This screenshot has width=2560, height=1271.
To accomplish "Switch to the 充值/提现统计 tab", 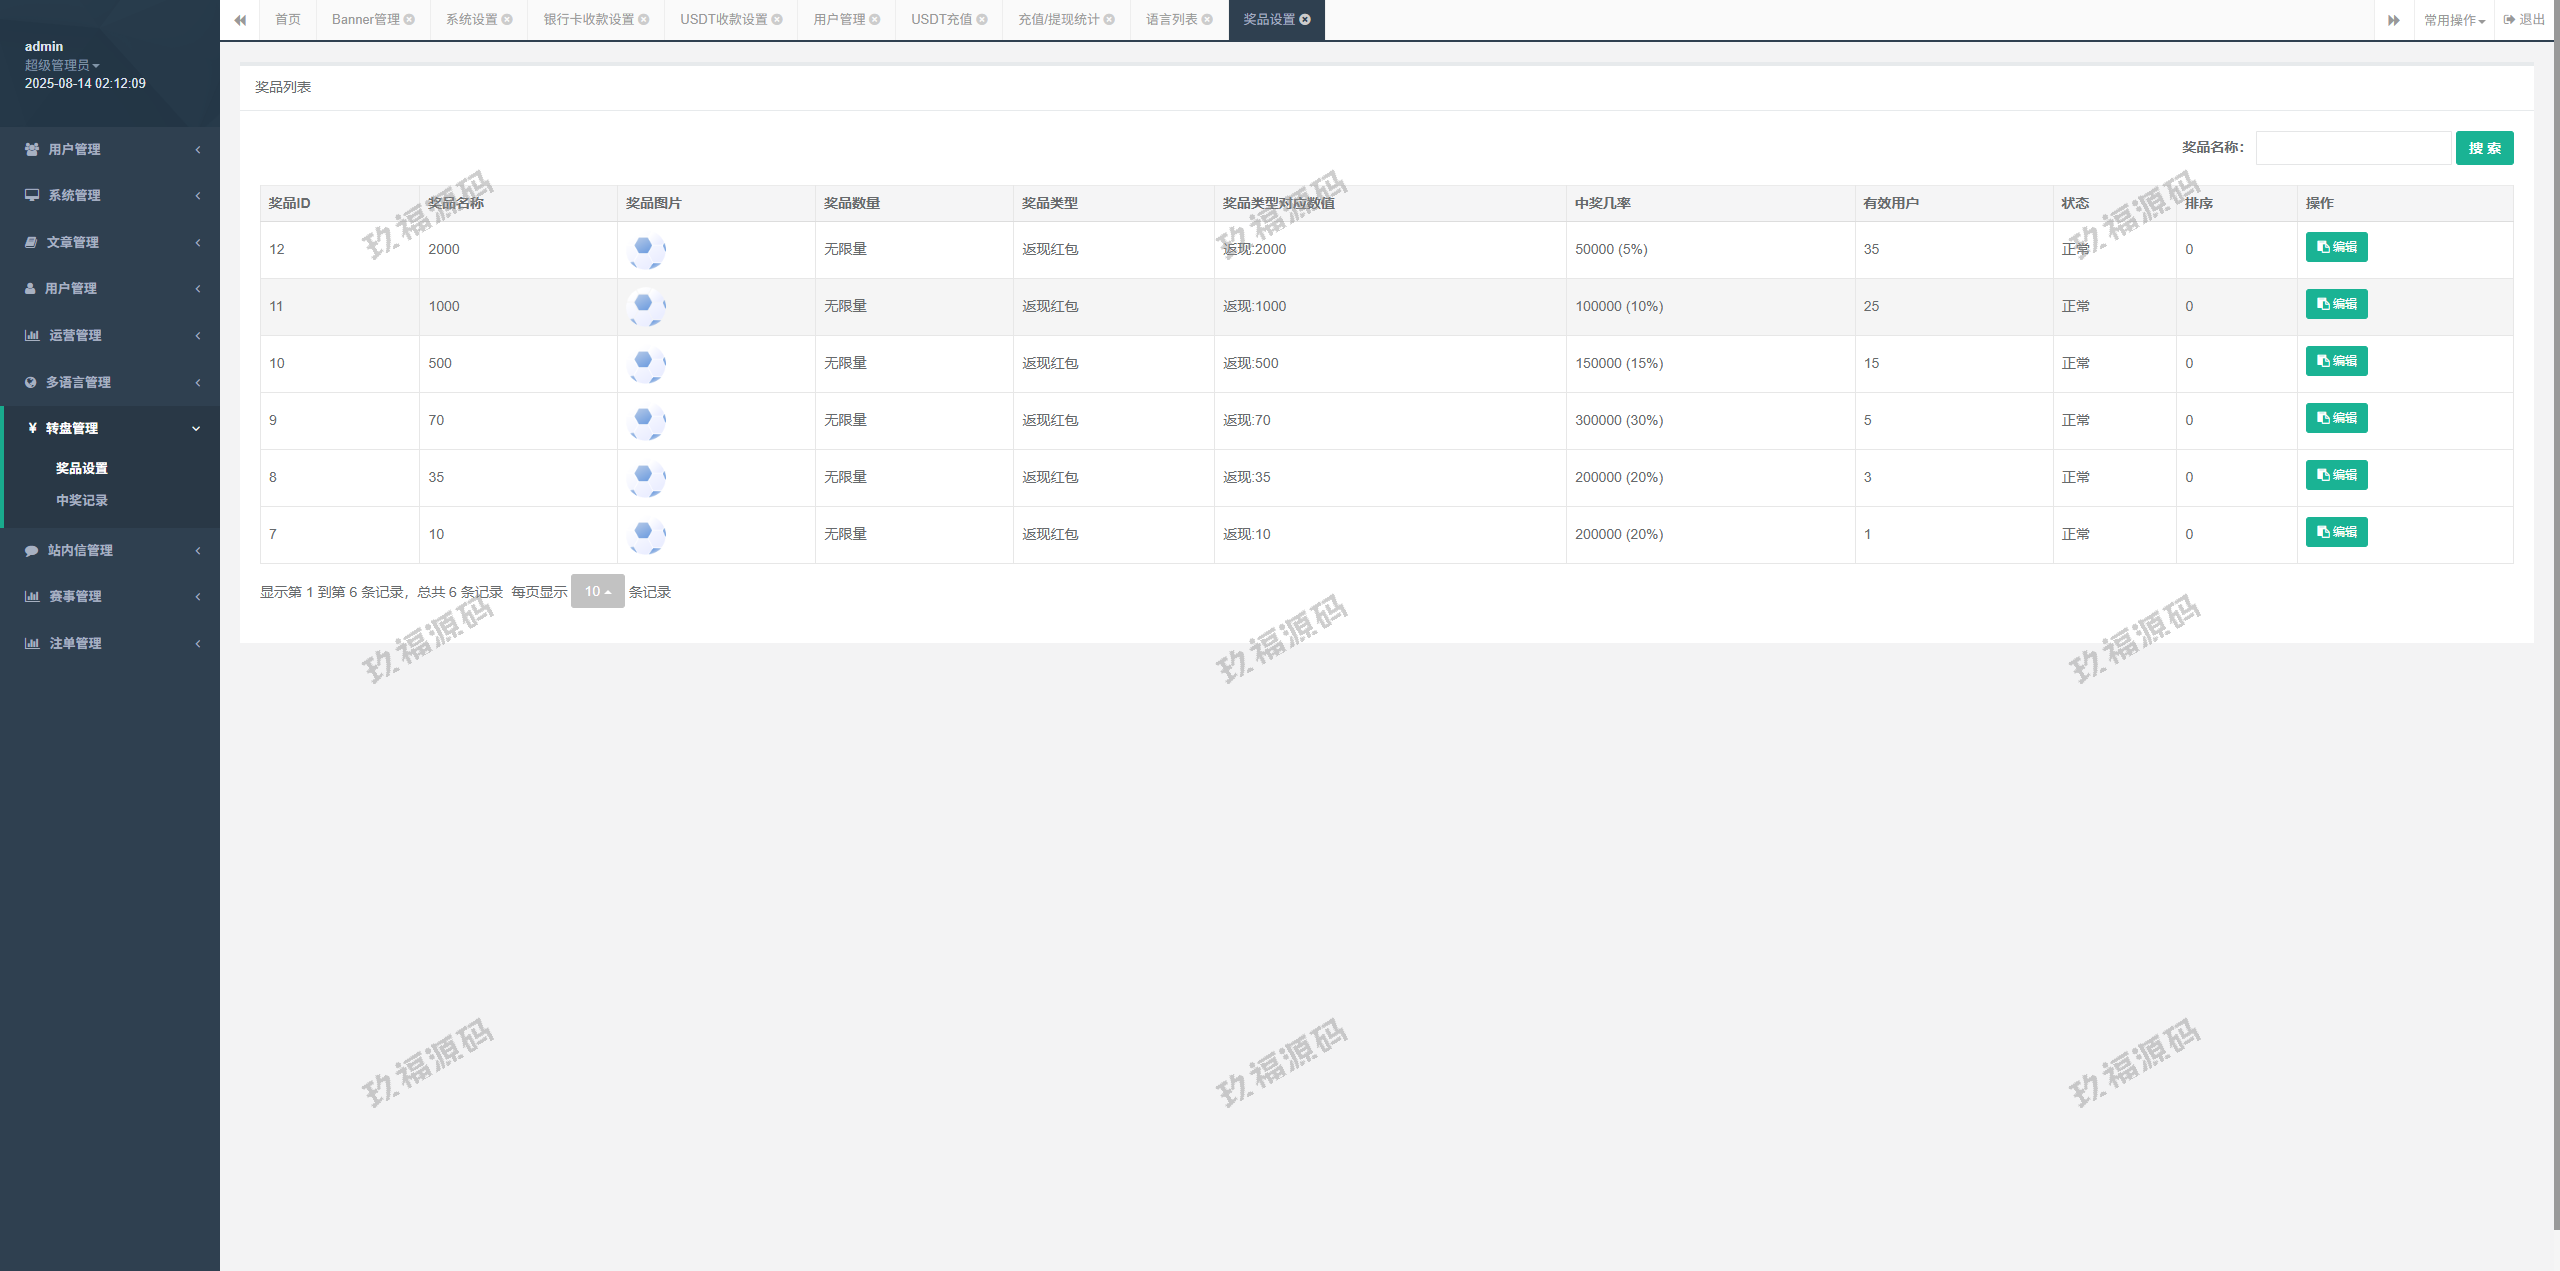I will (x=1058, y=20).
